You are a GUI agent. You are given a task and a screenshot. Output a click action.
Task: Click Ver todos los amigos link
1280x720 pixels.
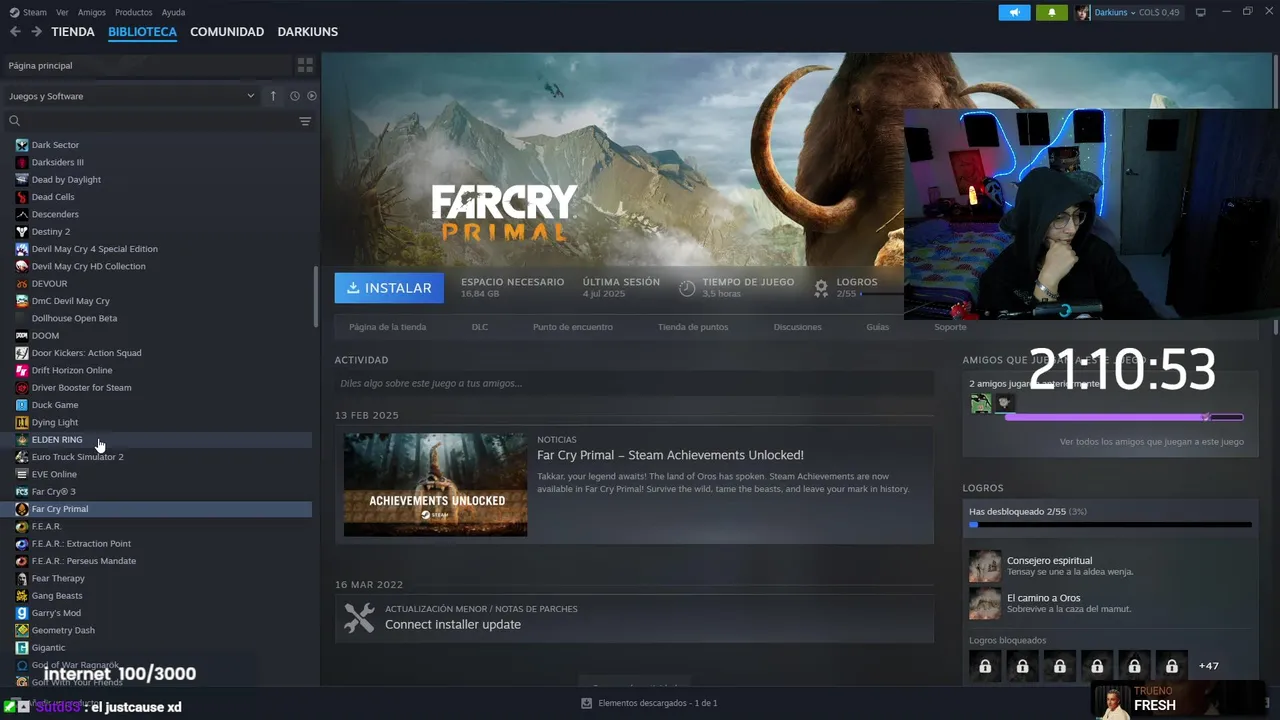point(1152,441)
